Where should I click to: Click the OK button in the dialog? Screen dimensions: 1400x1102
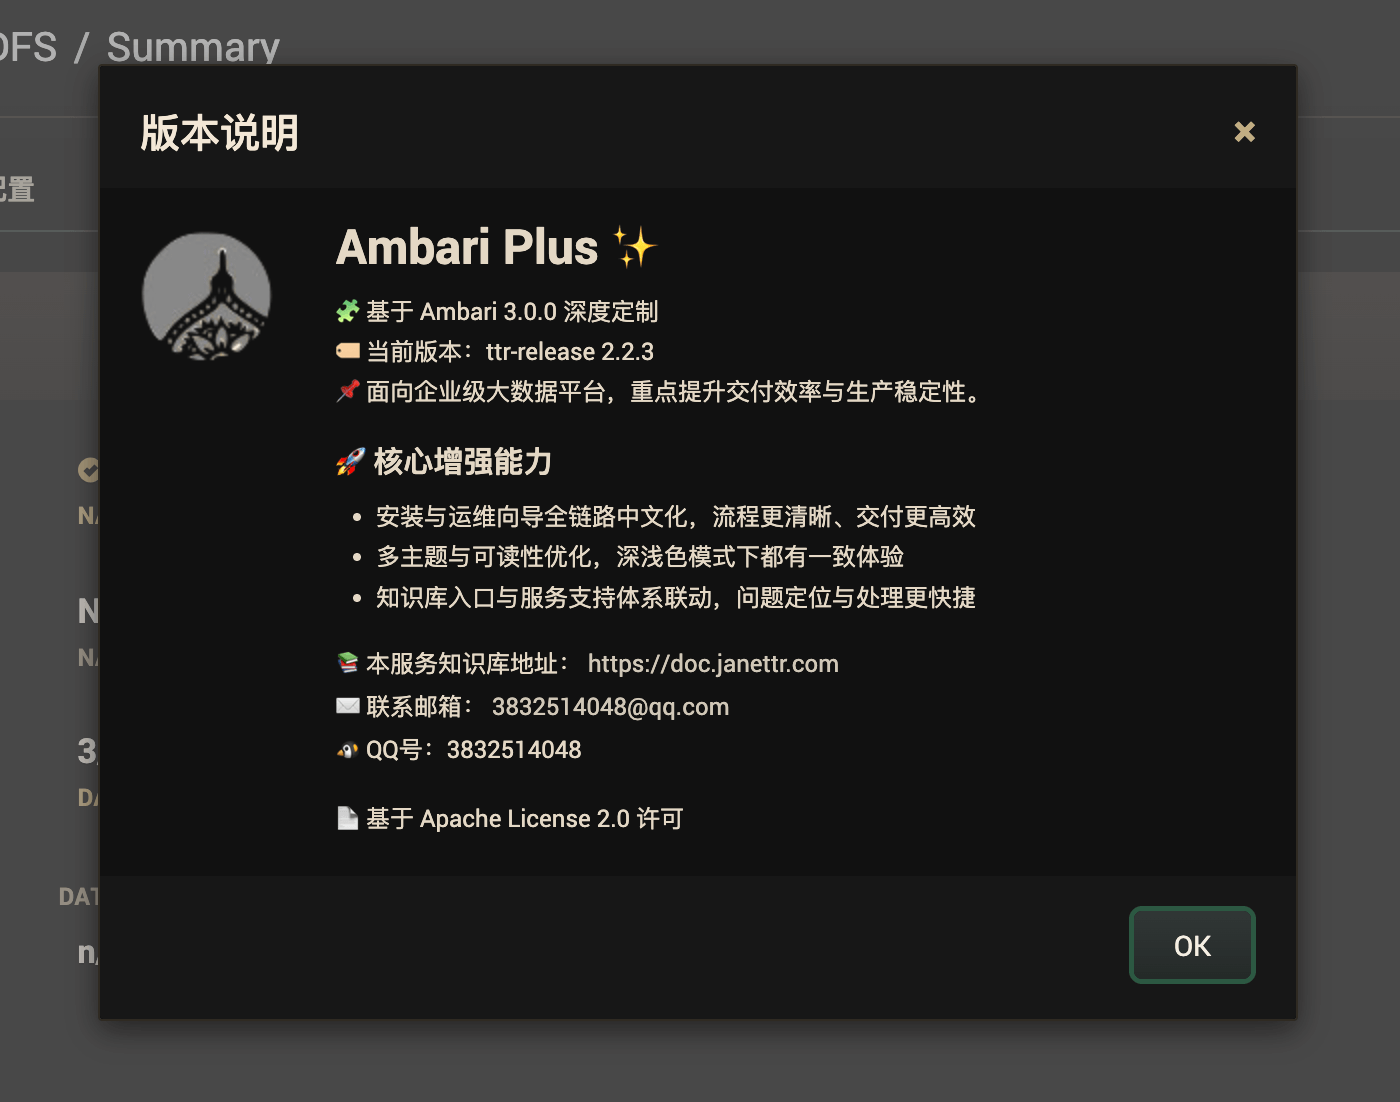(1192, 945)
